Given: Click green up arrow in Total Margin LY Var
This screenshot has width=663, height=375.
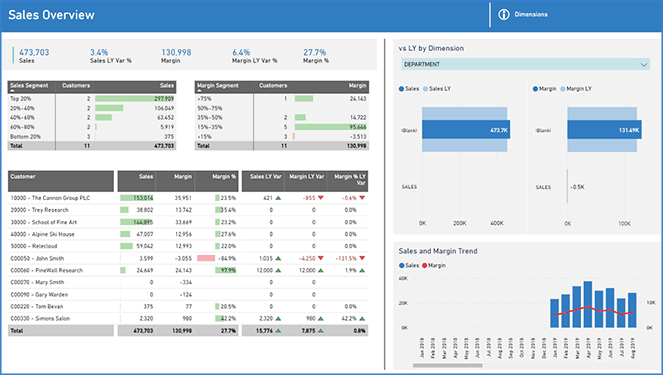Looking at the screenshot, I should coord(321,331).
